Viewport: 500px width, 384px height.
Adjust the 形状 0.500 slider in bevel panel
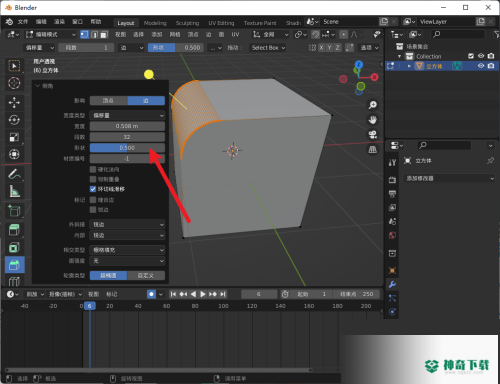127,148
